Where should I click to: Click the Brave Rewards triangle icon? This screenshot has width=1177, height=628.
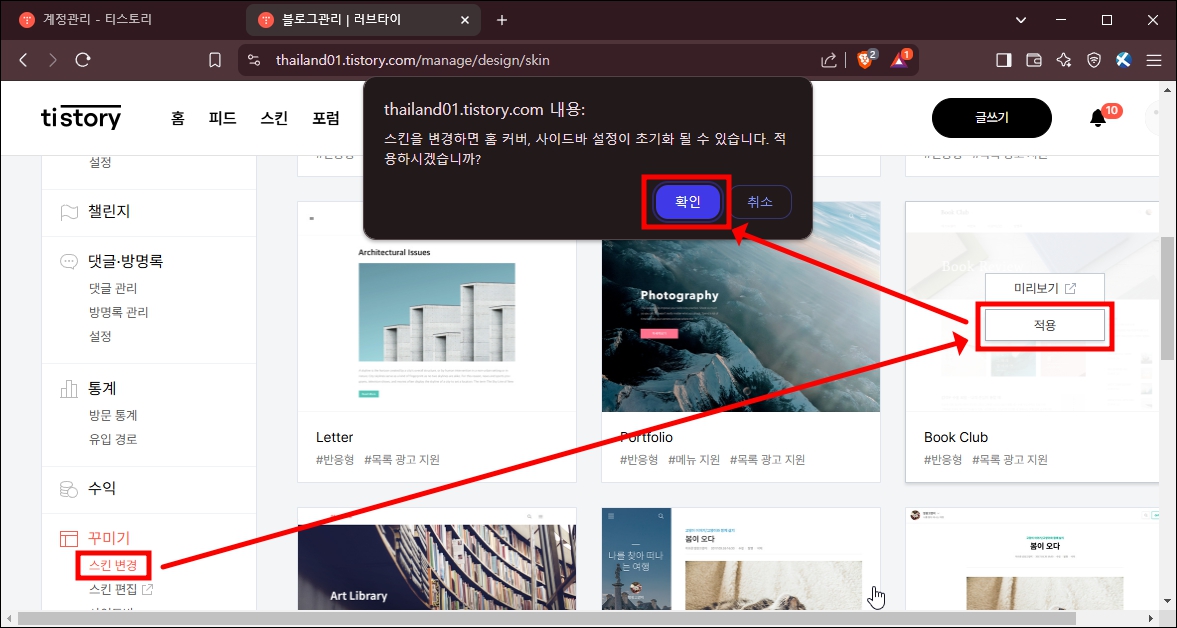click(x=899, y=59)
